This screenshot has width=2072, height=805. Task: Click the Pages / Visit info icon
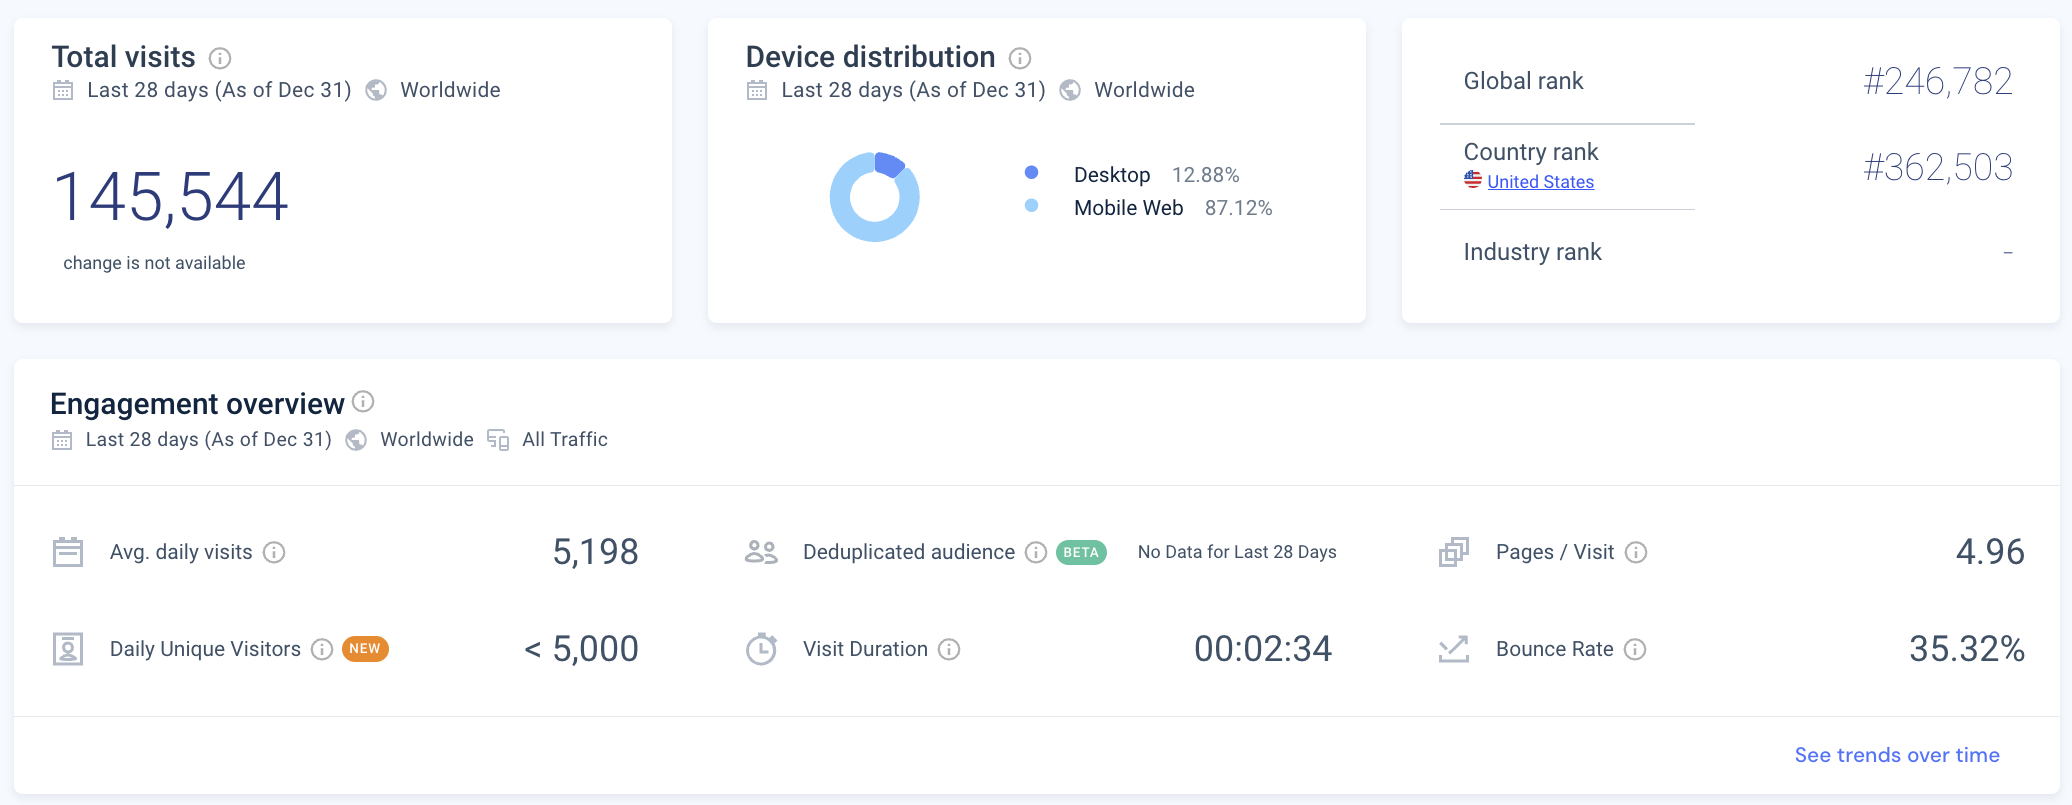pos(1636,552)
